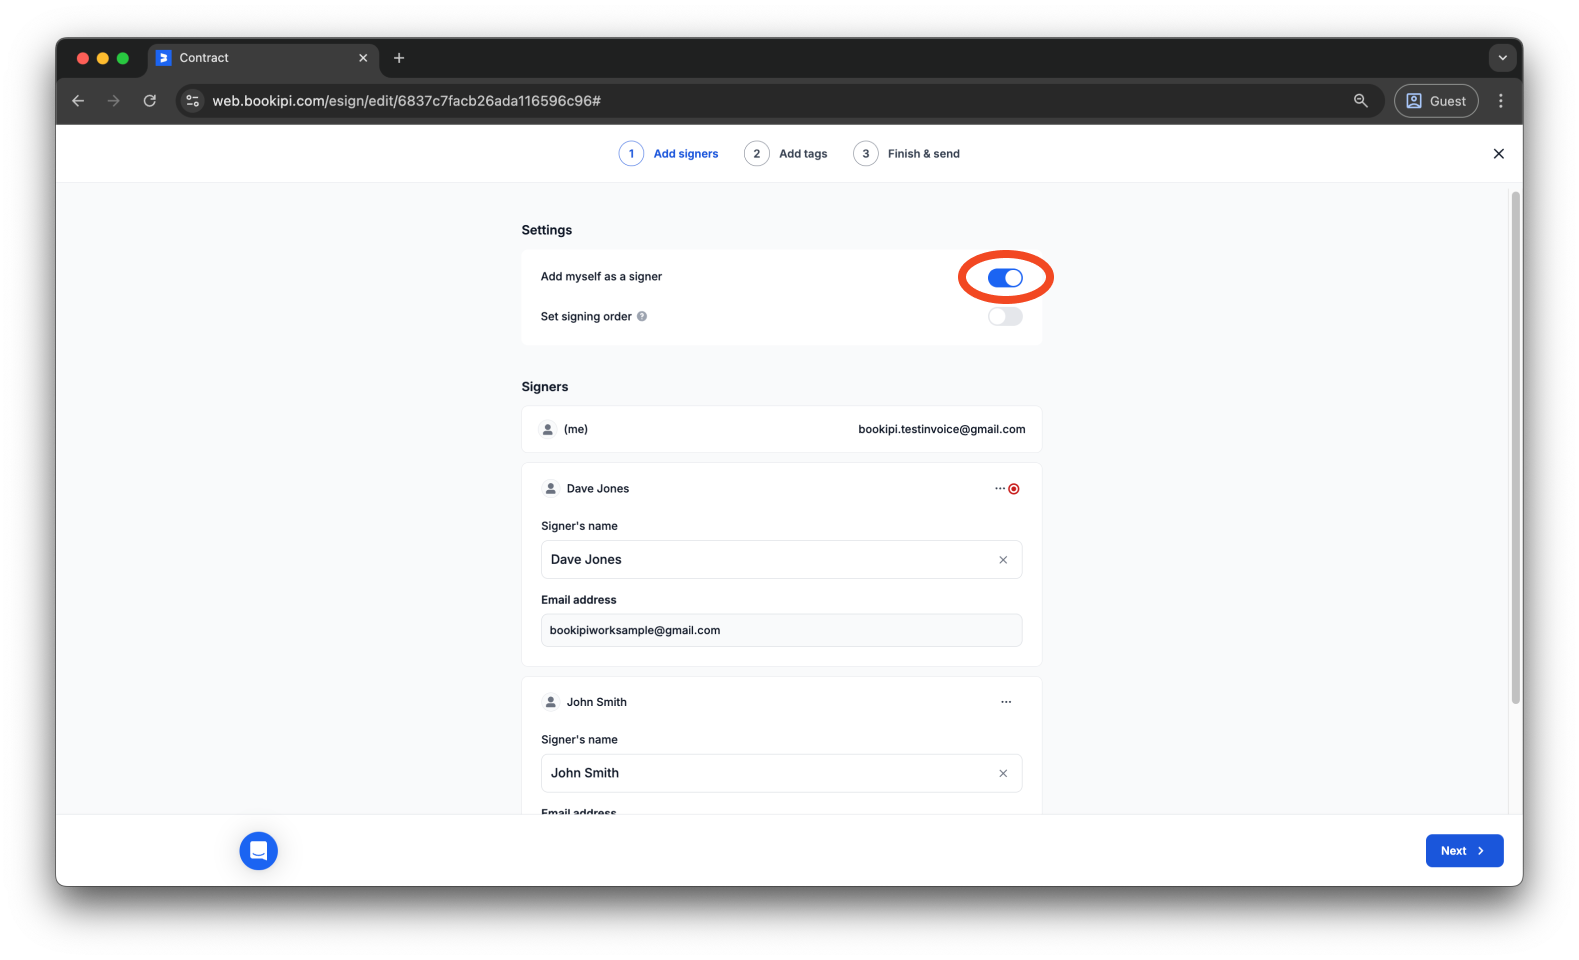Go back in browser history

click(78, 101)
